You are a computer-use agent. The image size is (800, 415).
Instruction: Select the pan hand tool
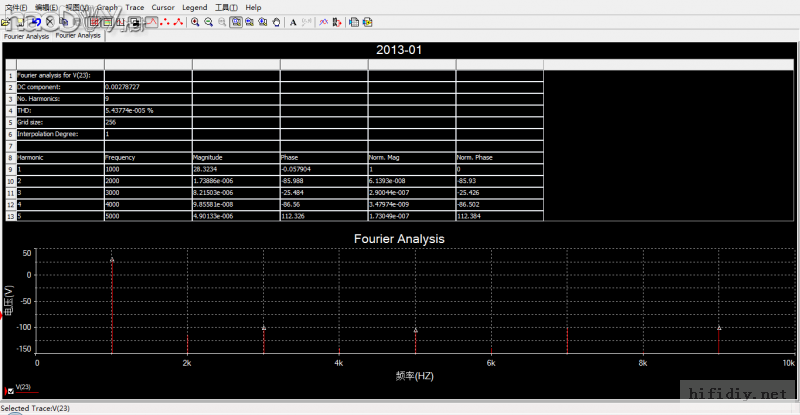click(276, 21)
